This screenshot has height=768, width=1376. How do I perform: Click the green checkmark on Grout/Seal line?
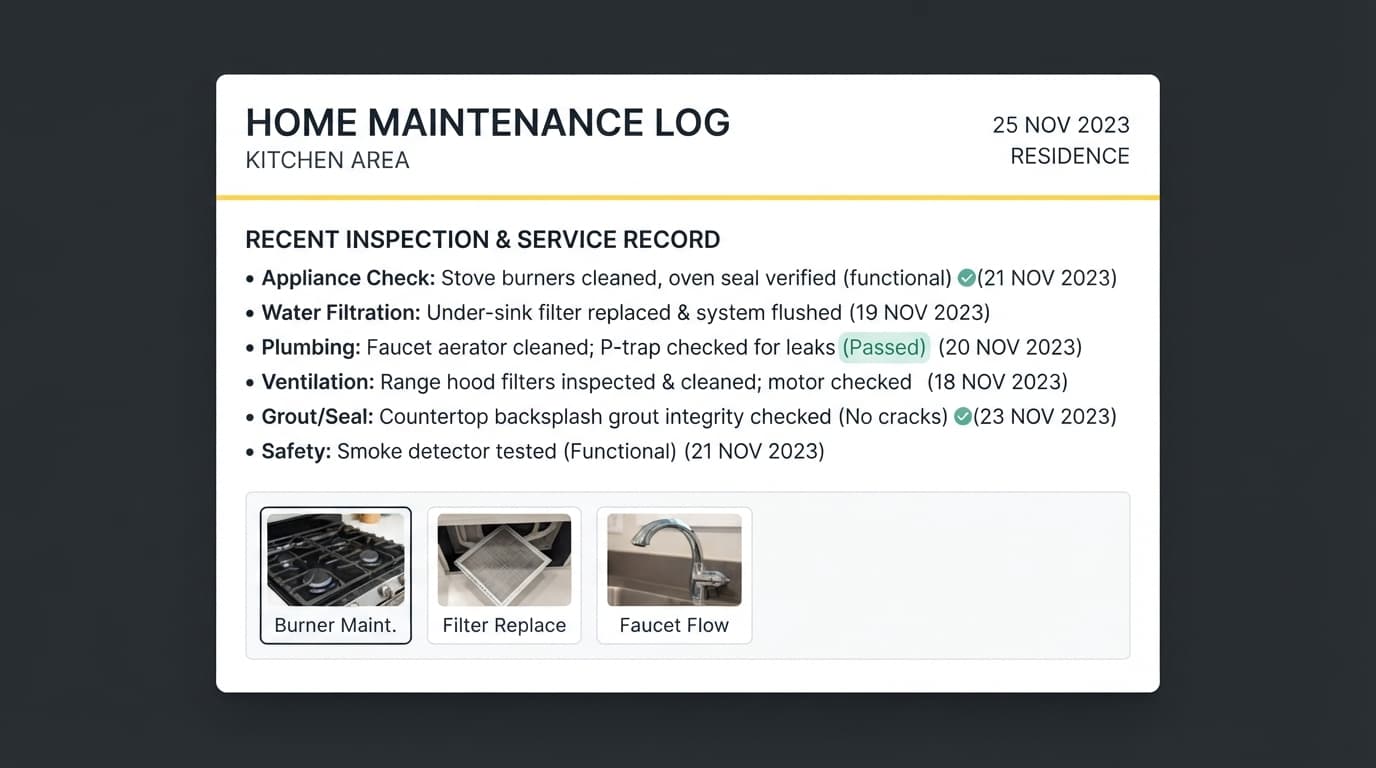click(x=962, y=416)
